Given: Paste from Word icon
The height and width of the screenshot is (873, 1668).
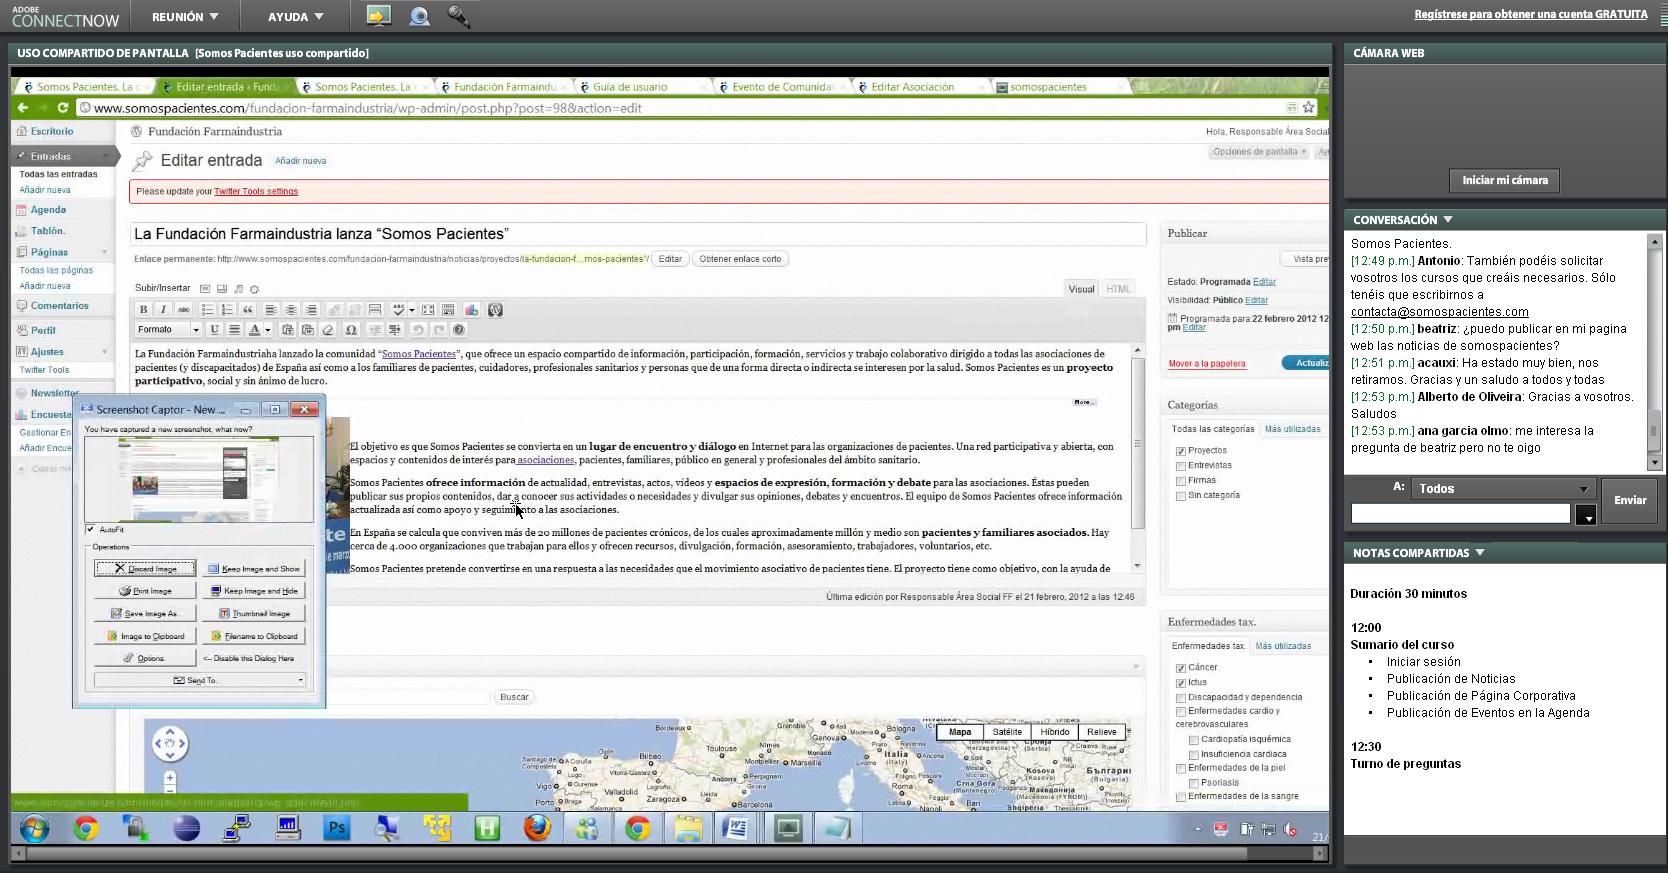Looking at the screenshot, I should click(308, 329).
